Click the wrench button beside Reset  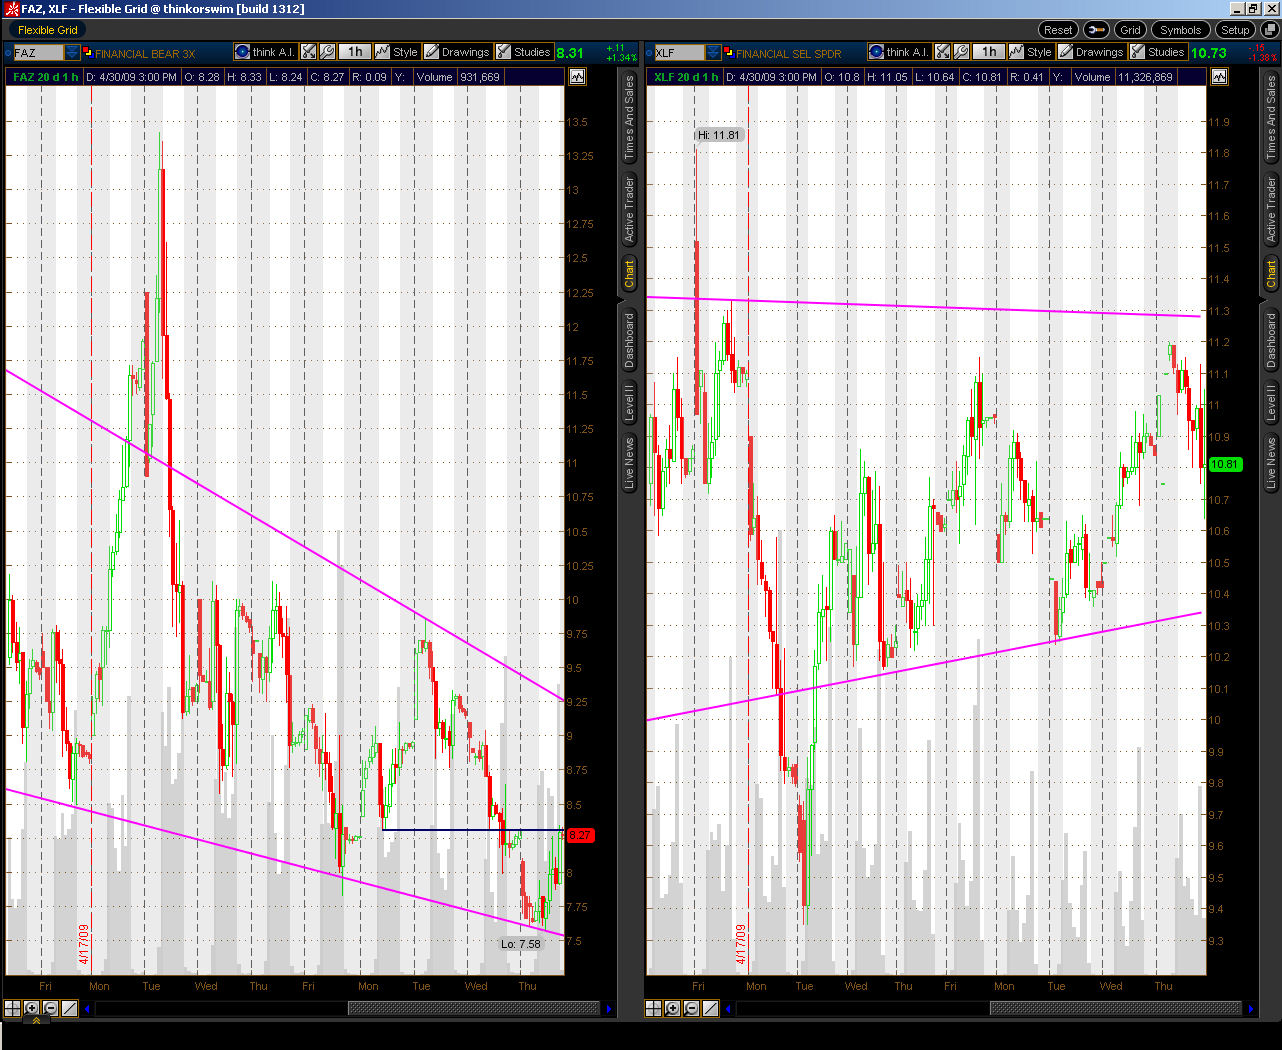click(x=1096, y=30)
